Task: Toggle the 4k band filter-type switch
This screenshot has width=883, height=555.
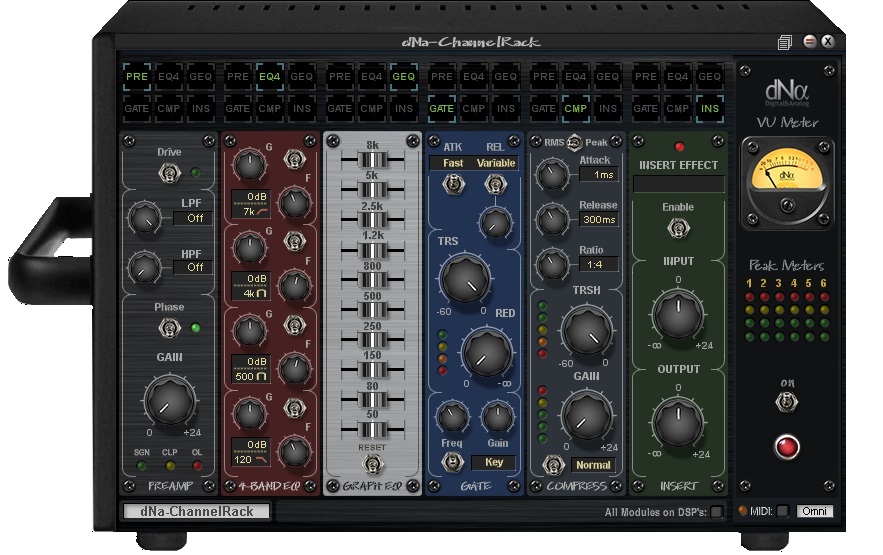Action: 294,241
